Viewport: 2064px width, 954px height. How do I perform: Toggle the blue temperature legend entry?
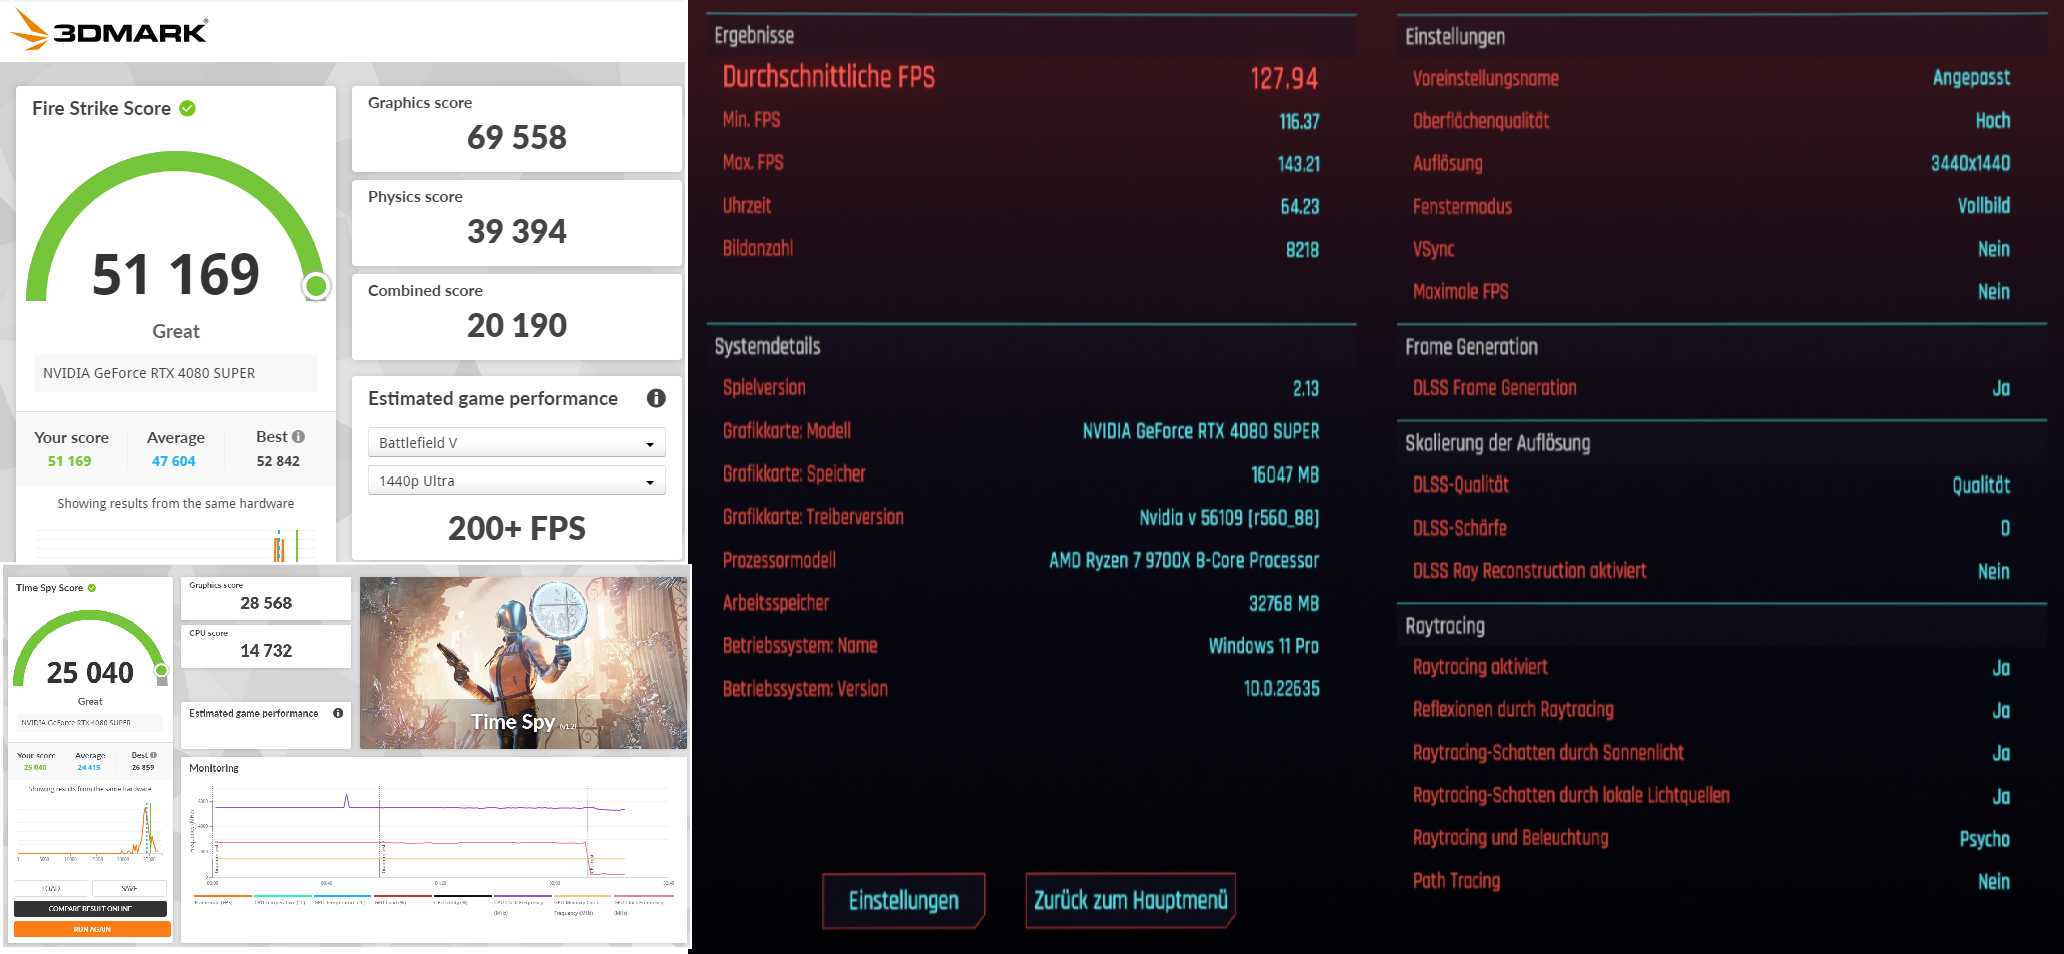coord(343,899)
